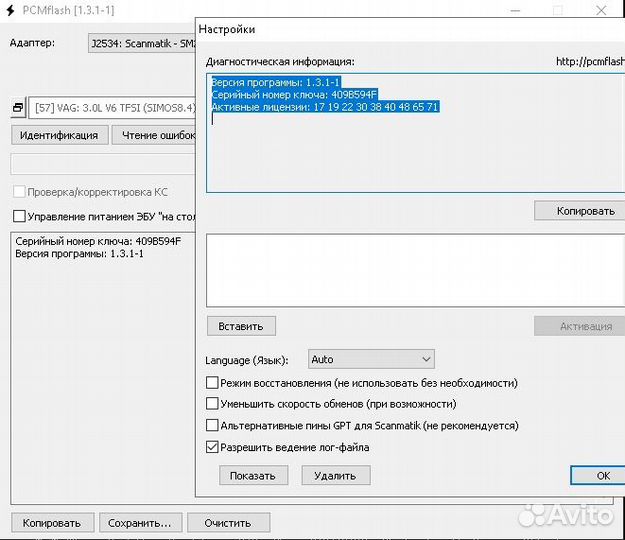Open the Адаптер J2534 Scanmatik dropdown
625x540 pixels.
tap(142, 43)
